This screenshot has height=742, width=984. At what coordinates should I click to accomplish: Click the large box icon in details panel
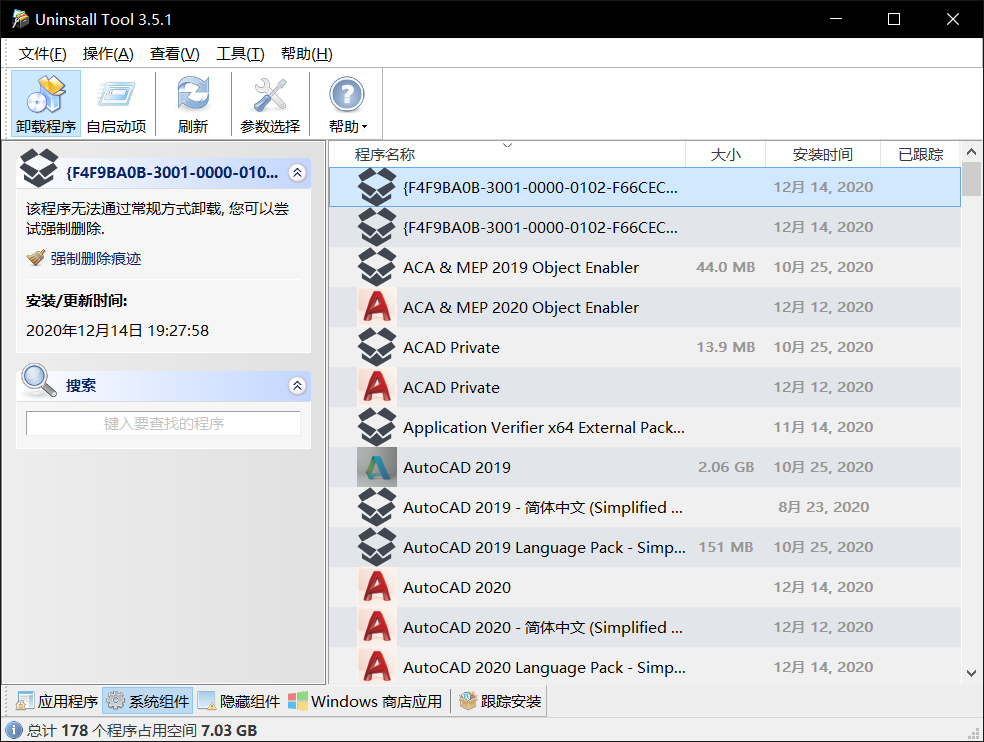click(x=39, y=168)
